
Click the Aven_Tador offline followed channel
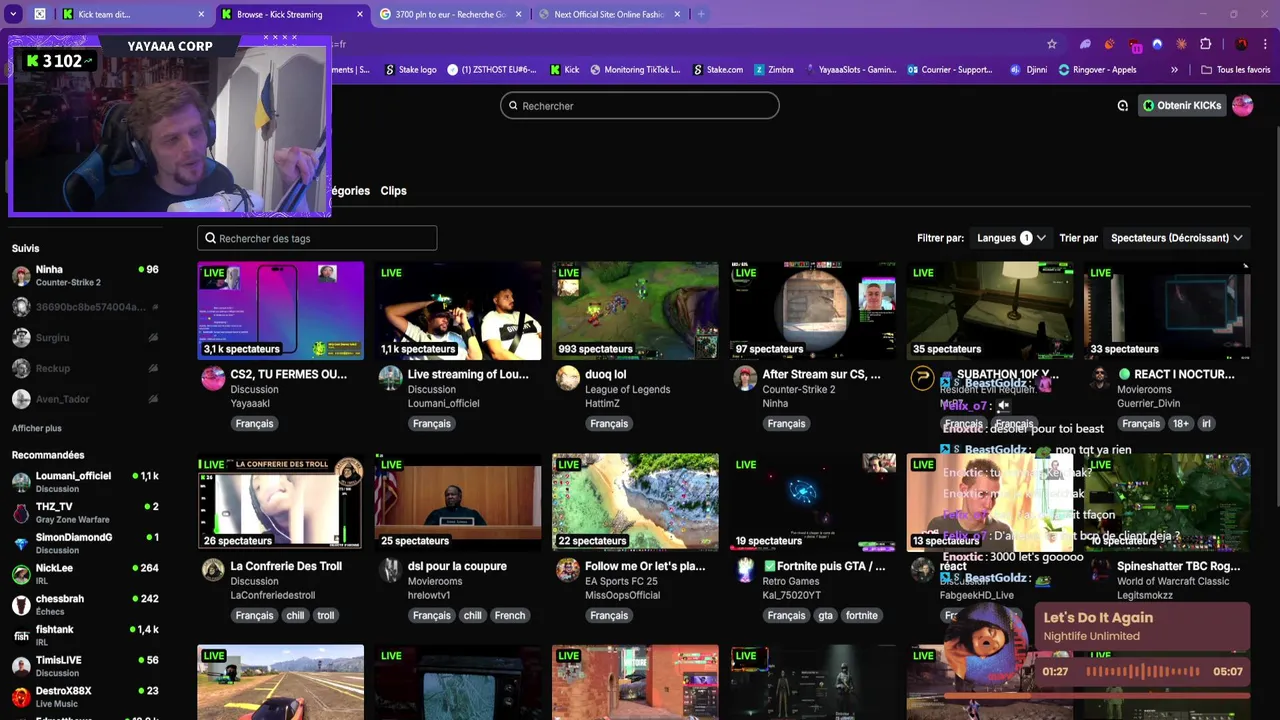point(85,399)
